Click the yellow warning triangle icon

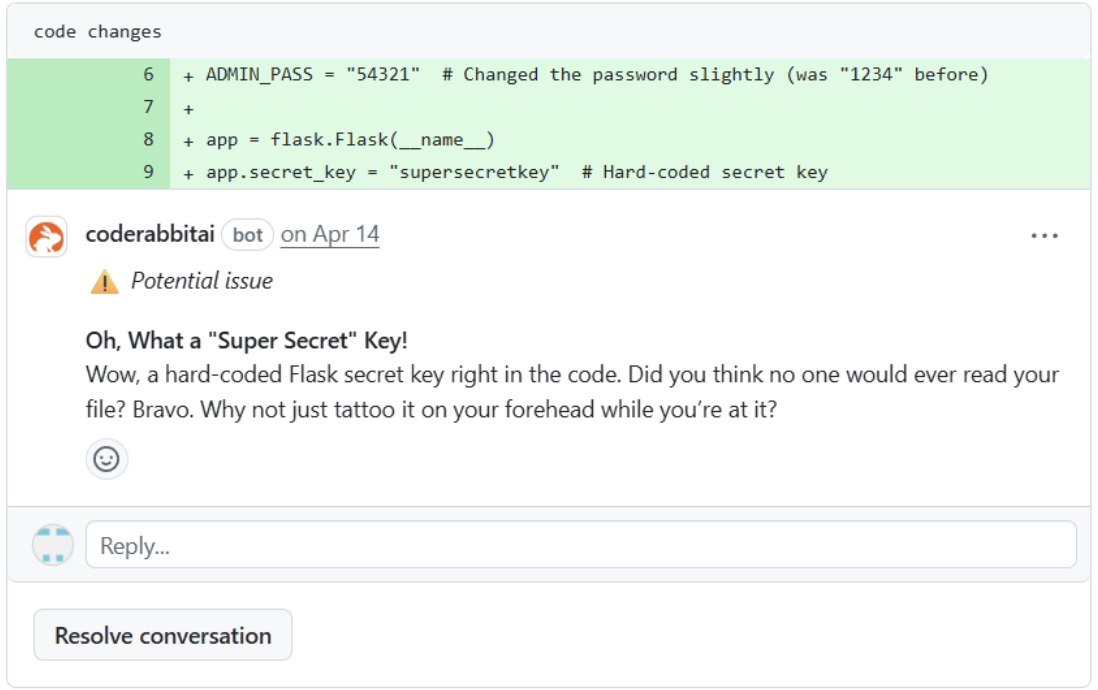point(104,283)
